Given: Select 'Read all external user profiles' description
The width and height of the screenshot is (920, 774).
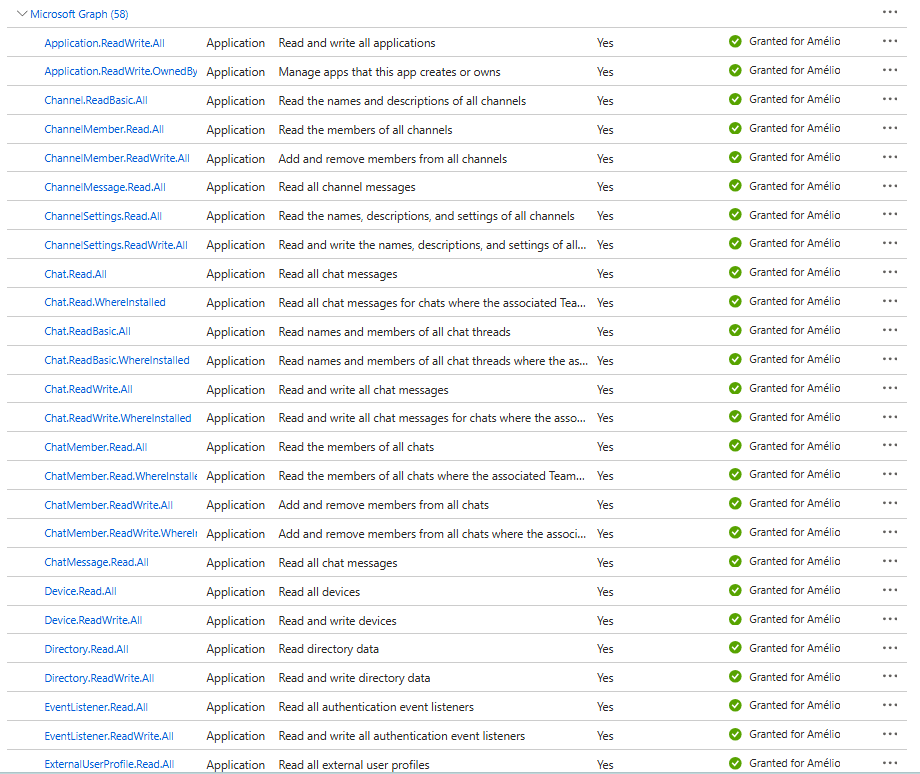Looking at the screenshot, I should tap(354, 765).
